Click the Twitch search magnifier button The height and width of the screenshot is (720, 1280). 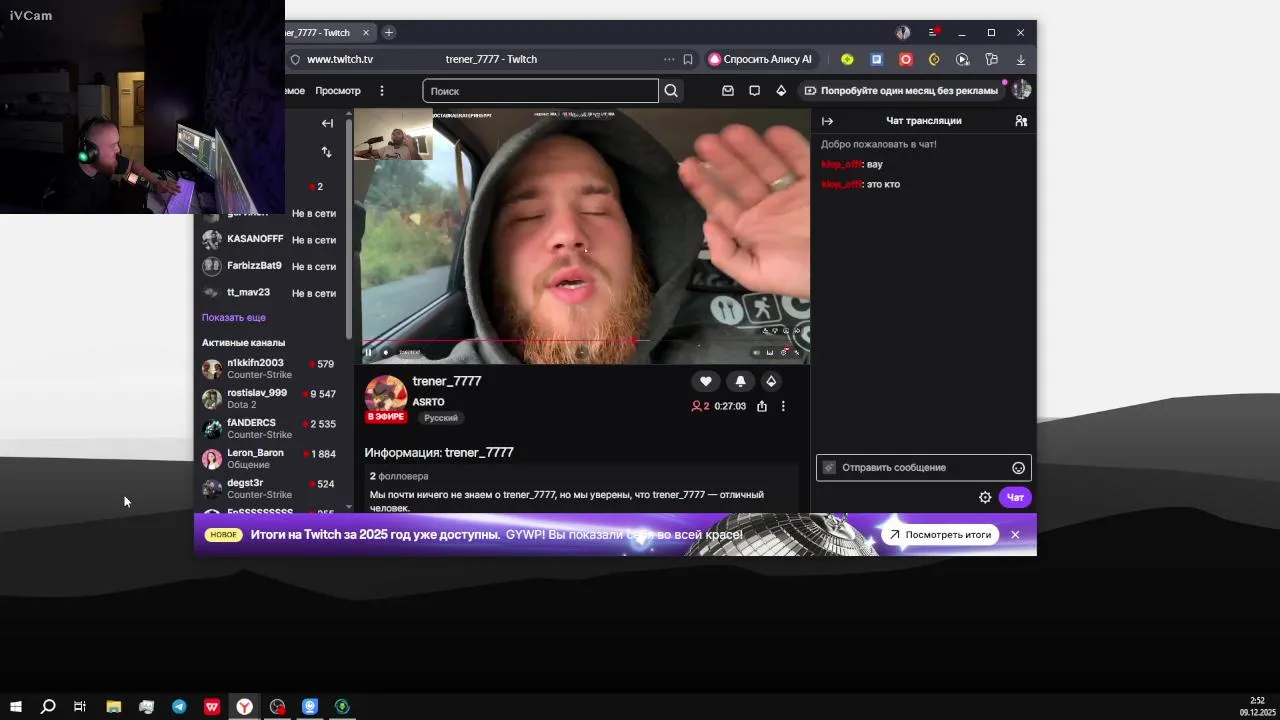point(671,91)
